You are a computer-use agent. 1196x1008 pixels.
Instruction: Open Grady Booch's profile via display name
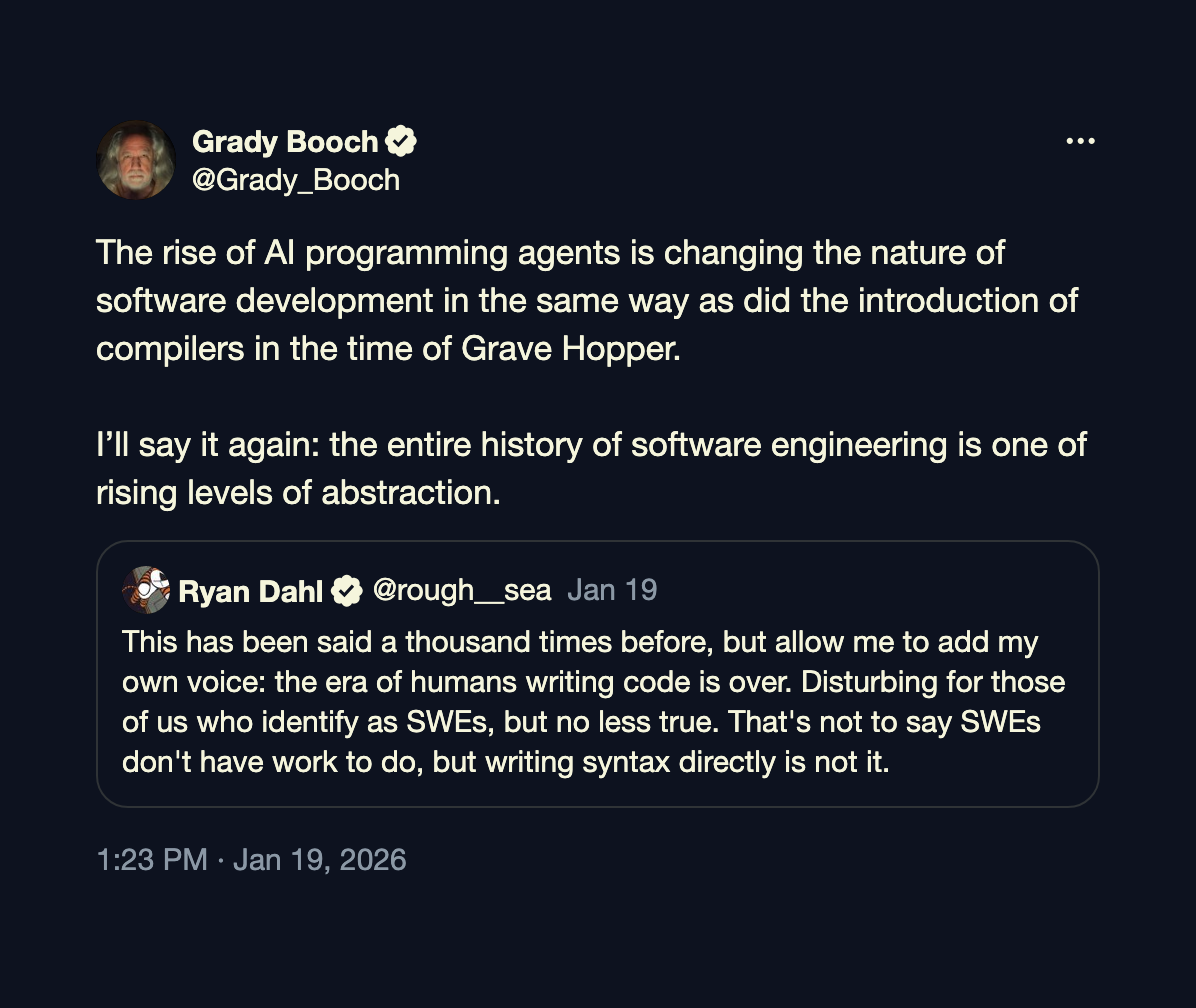(x=285, y=141)
